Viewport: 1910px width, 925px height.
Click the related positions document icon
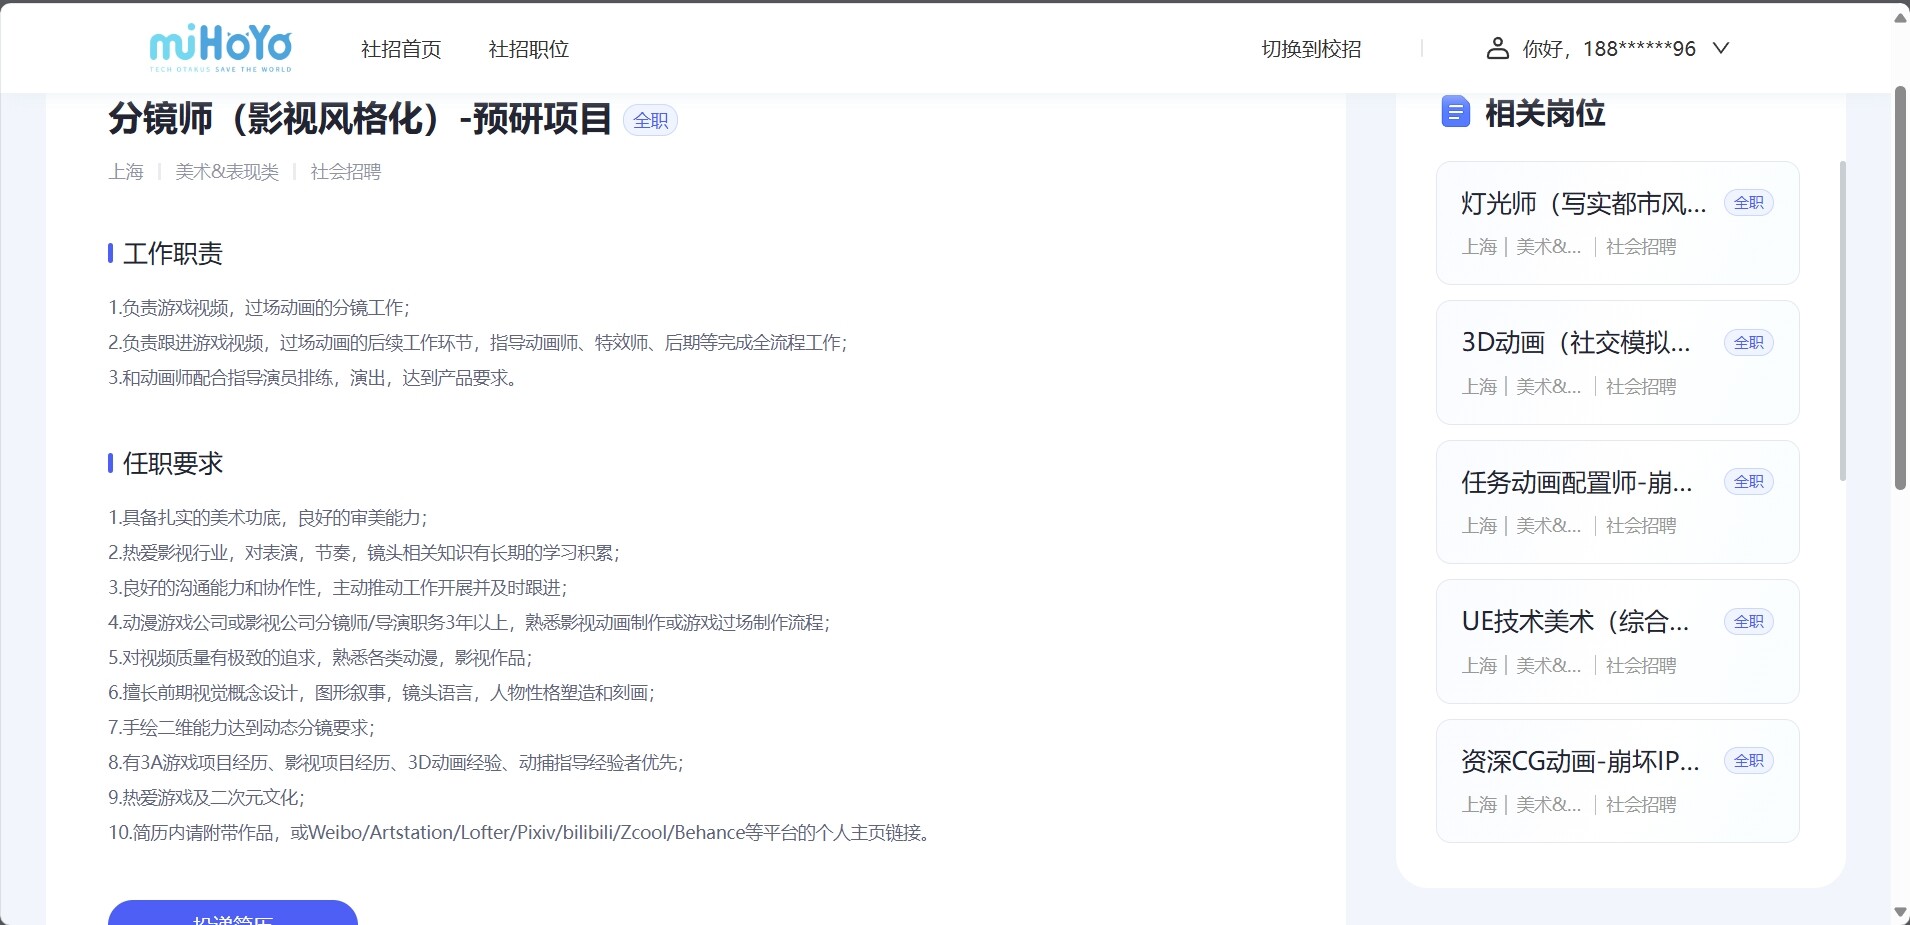pyautogui.click(x=1455, y=112)
